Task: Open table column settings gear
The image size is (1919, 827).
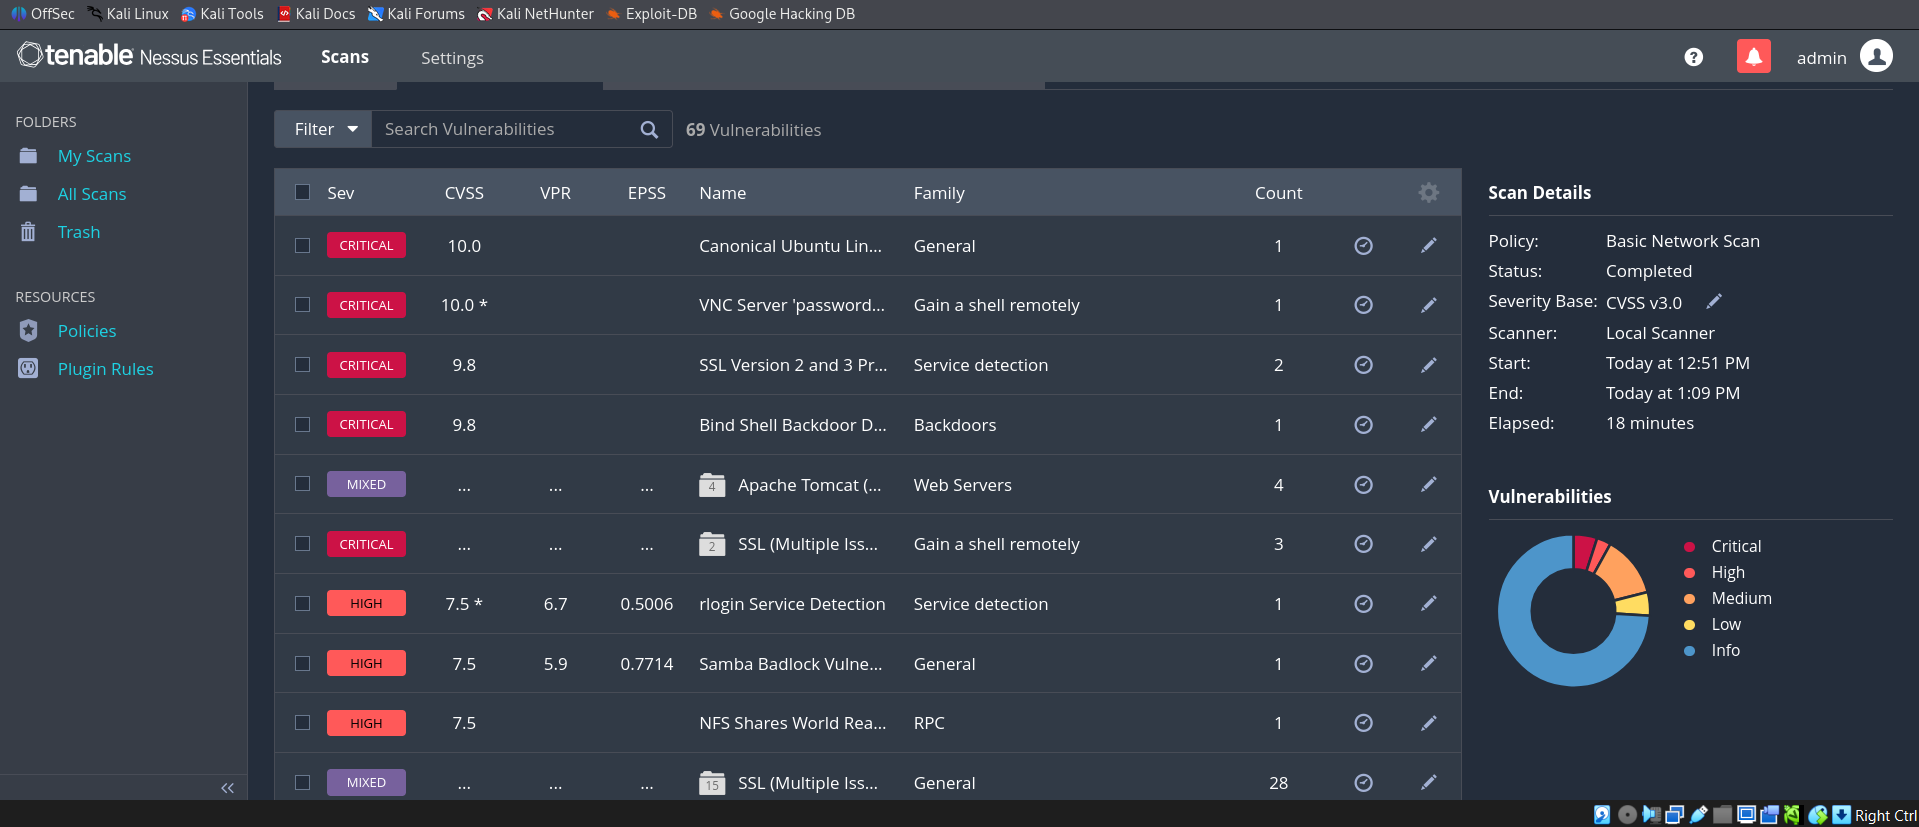Action: click(x=1428, y=193)
